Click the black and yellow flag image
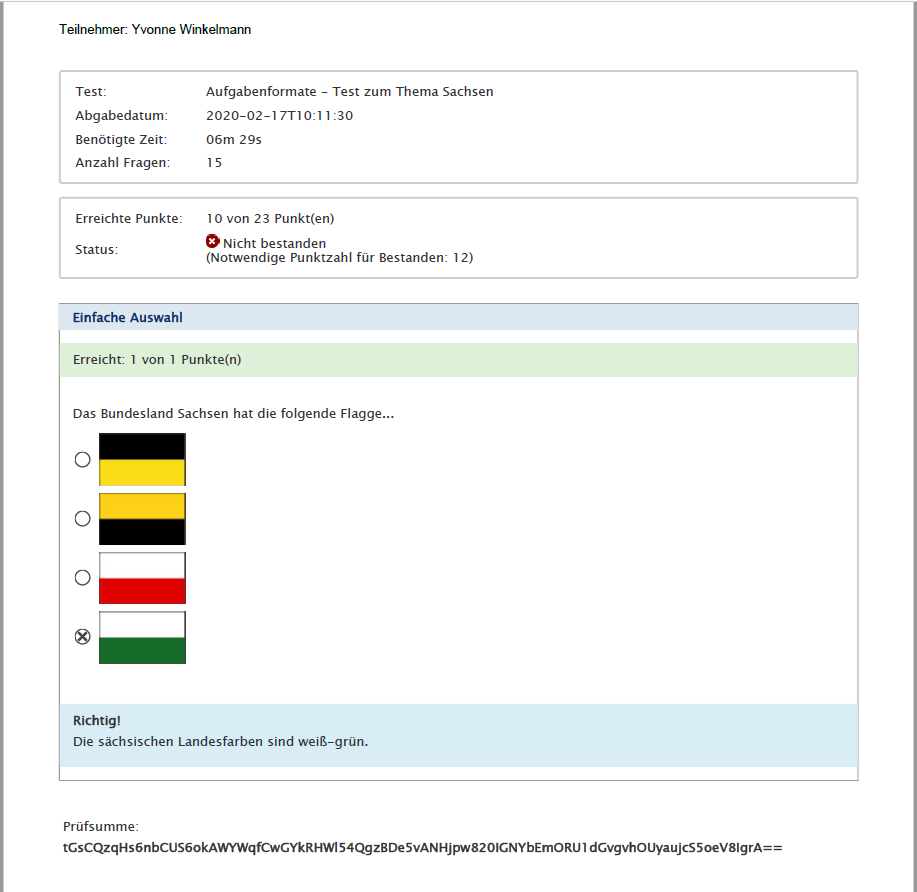 tap(142, 459)
